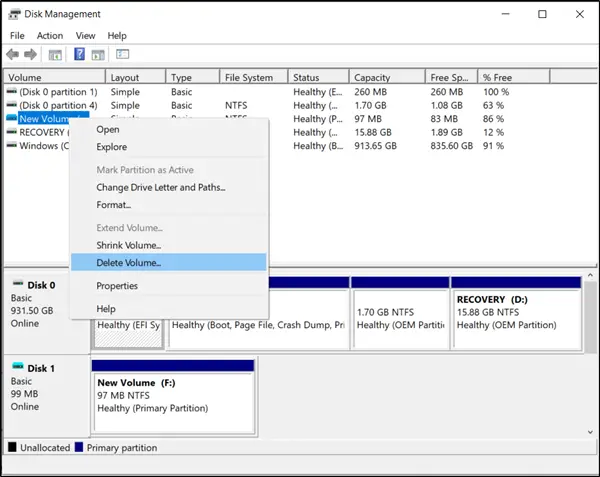Click the Forward arrow toolbar icon
The width and height of the screenshot is (600, 477).
[30, 54]
